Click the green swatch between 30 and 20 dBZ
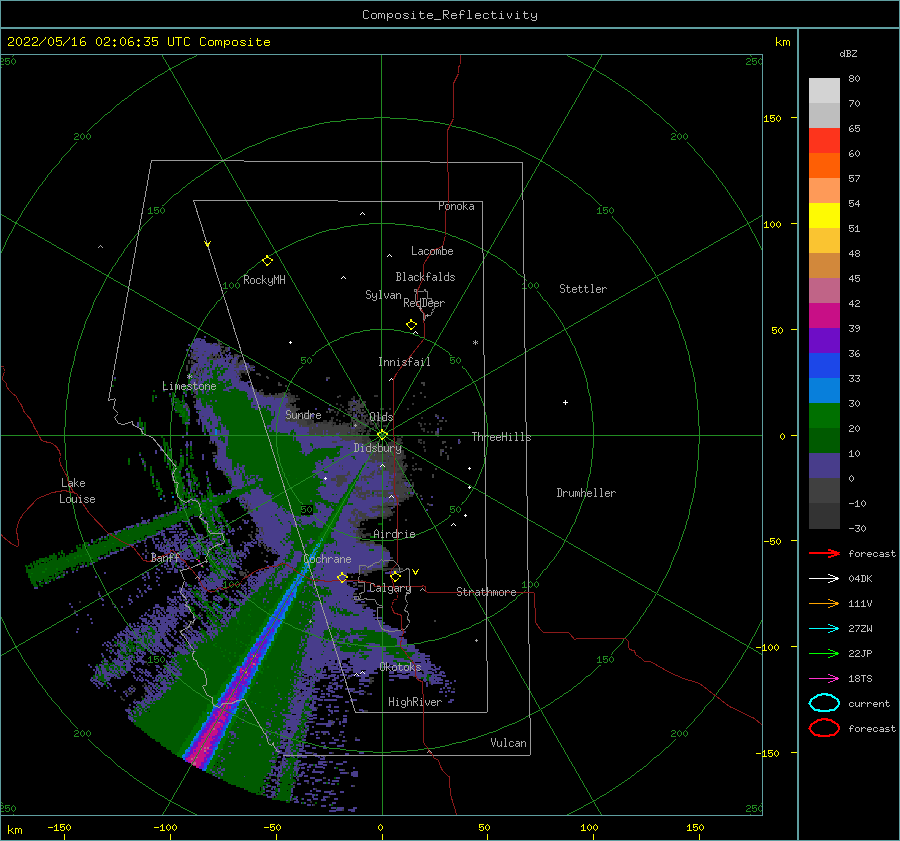This screenshot has height=841, width=900. coord(824,416)
